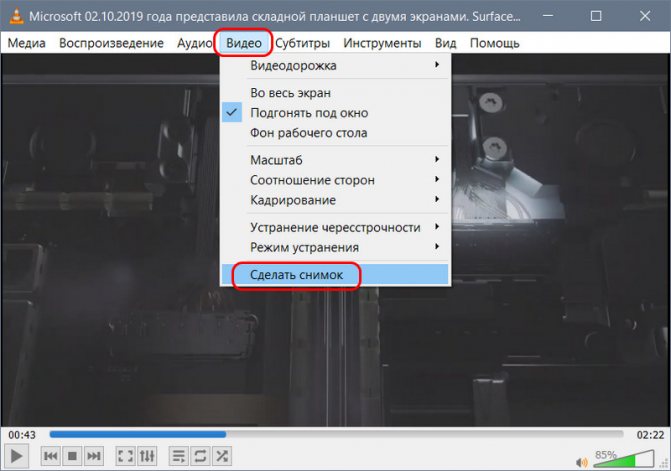Toggle loop repeat mode icon
The image size is (671, 471).
click(x=200, y=456)
